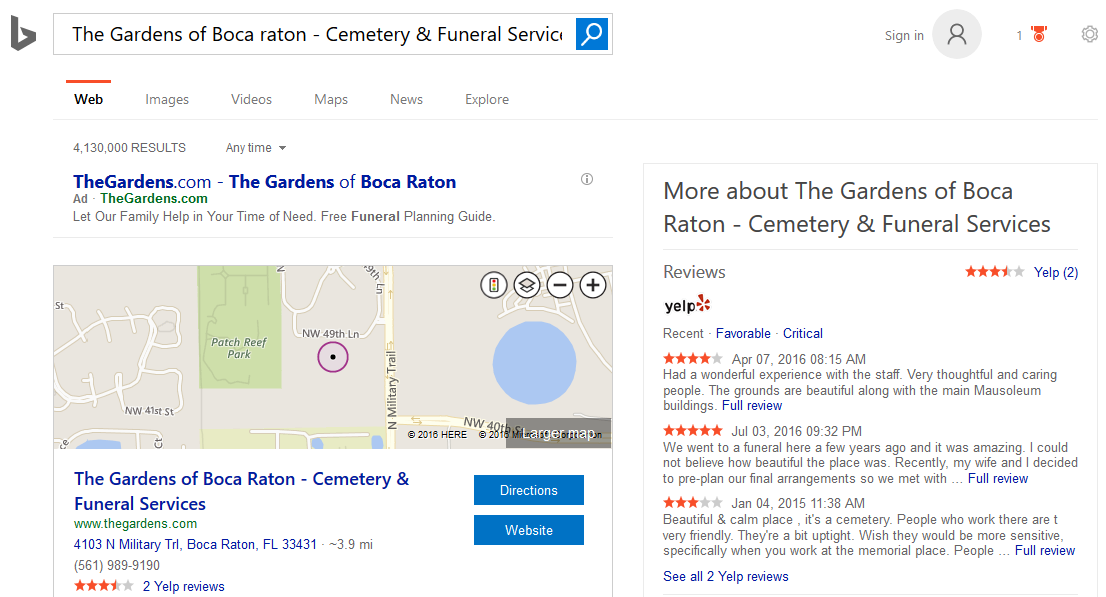Open The Gardens of Boca Raton listing title
Image resolution: width=1106 pixels, height=597 pixels.
pyautogui.click(x=241, y=491)
